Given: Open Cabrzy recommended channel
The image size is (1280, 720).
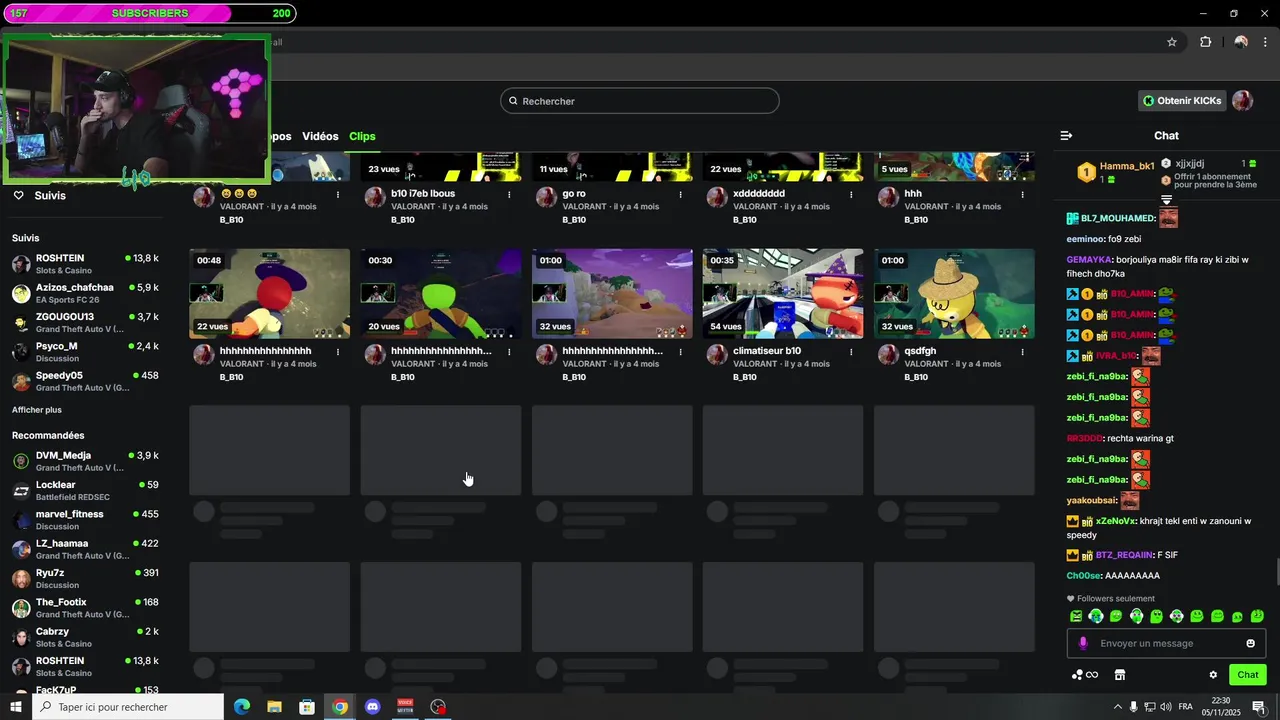Looking at the screenshot, I should pyautogui.click(x=85, y=637).
